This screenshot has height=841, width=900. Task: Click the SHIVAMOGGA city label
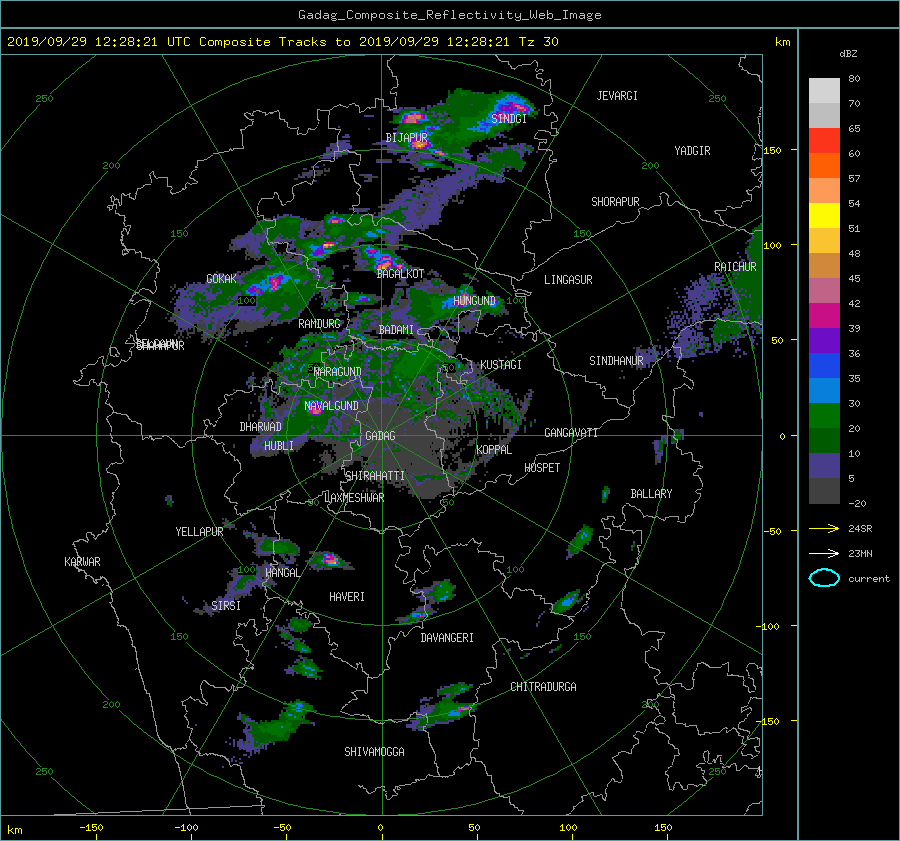pos(374,752)
